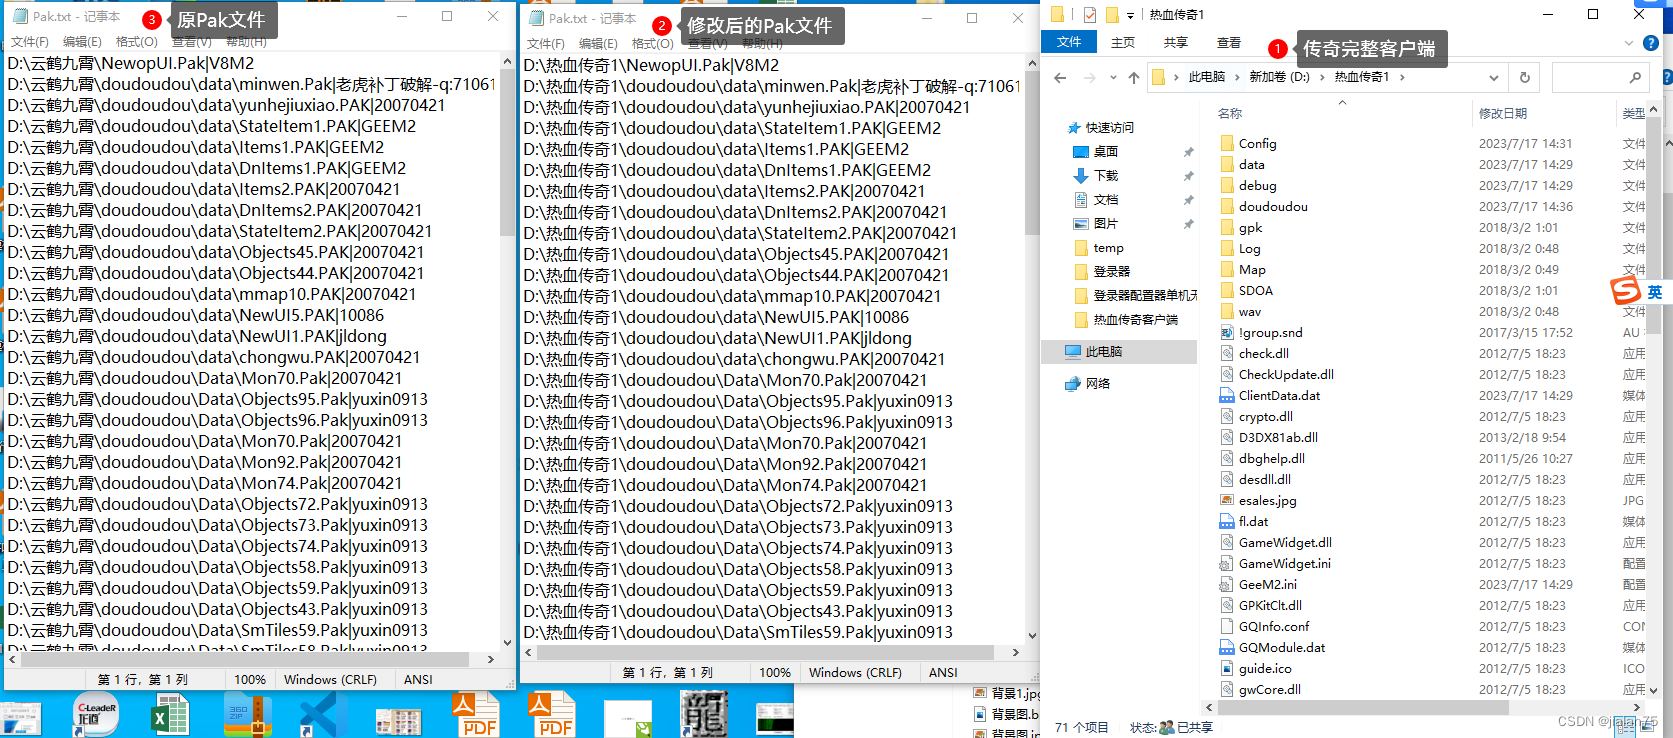Switch to the 共享 ribbon tab
The image size is (1673, 738).
click(1176, 43)
